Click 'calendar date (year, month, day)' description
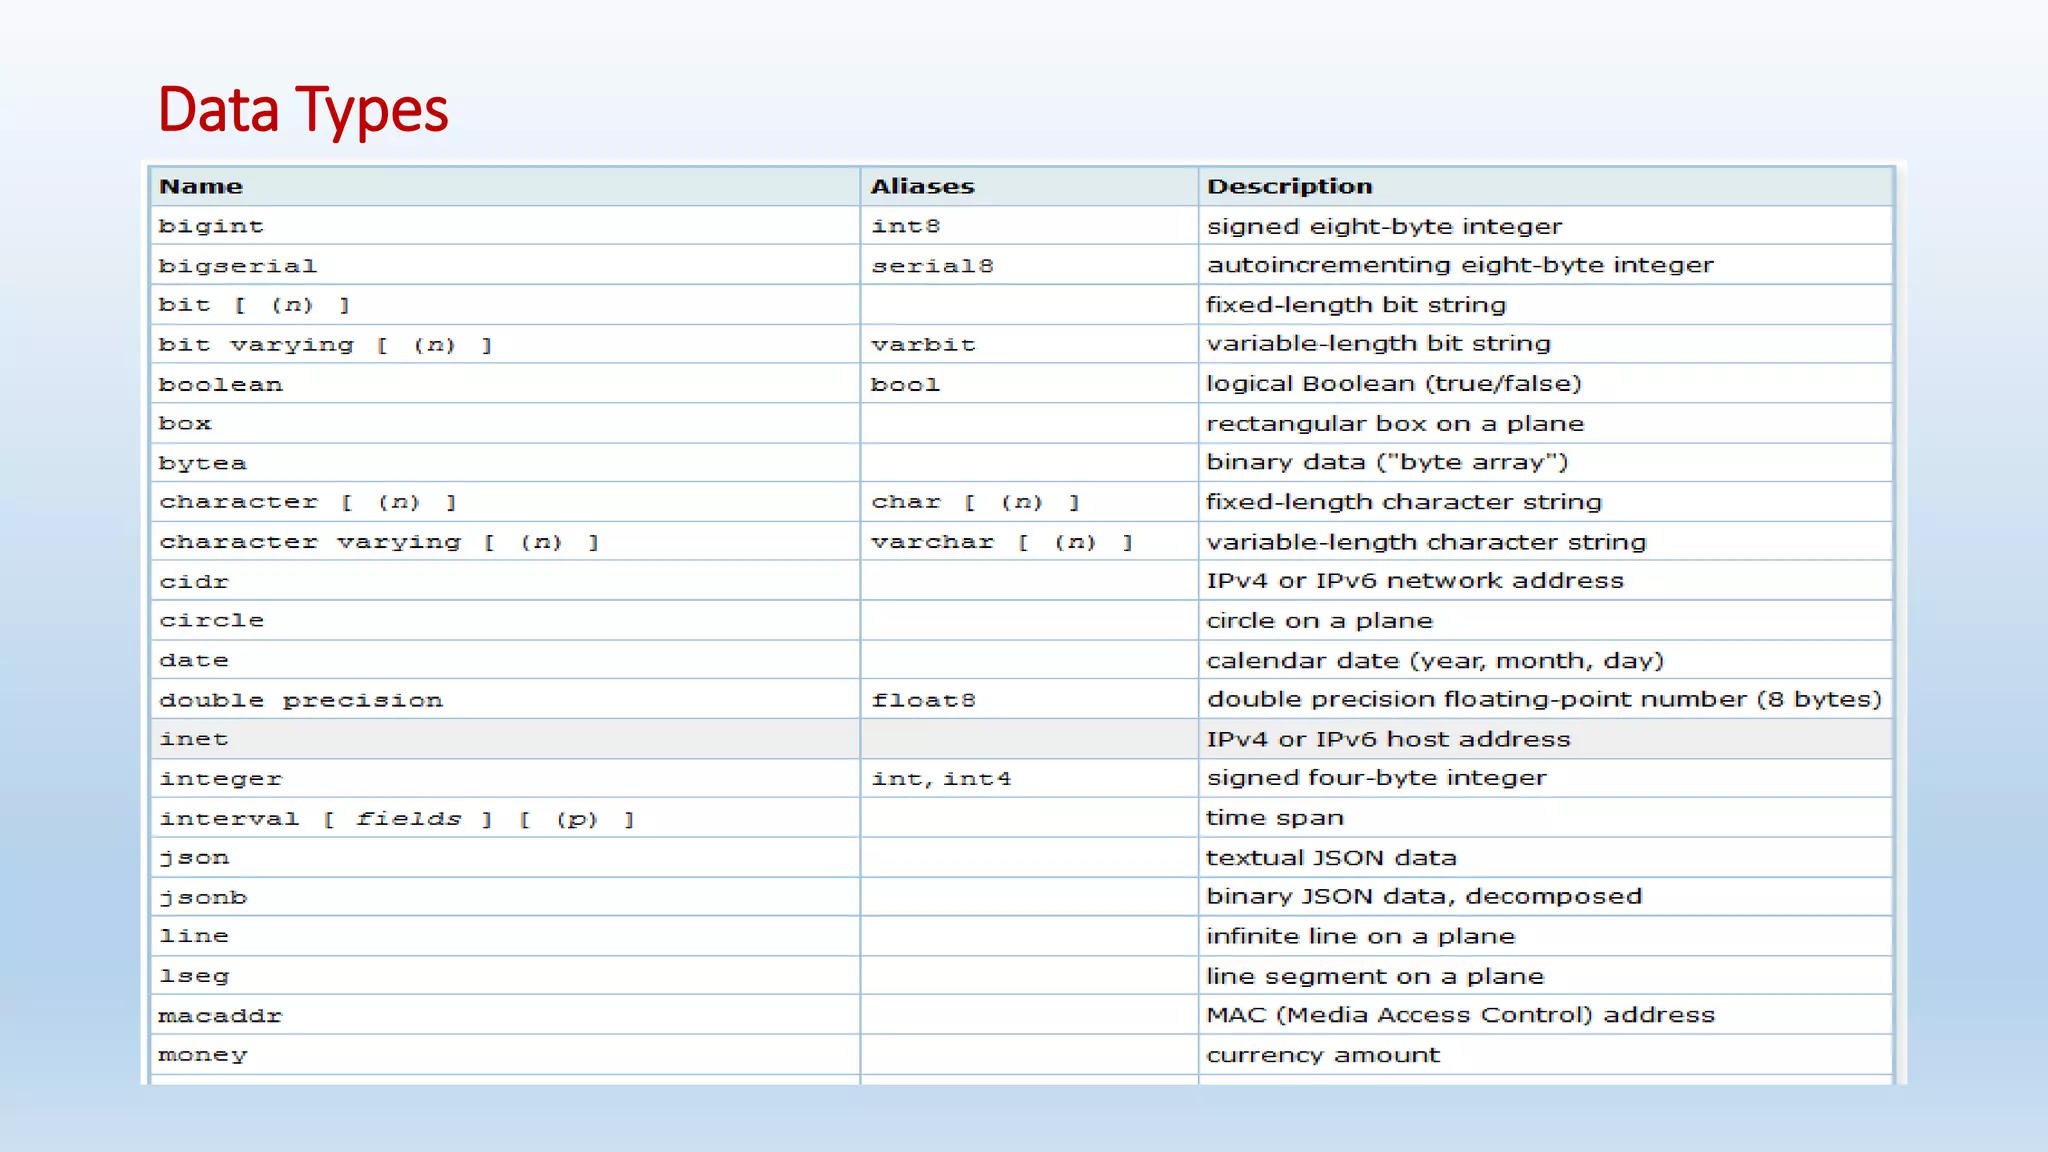Image resolution: width=2048 pixels, height=1152 pixels. point(1435,660)
